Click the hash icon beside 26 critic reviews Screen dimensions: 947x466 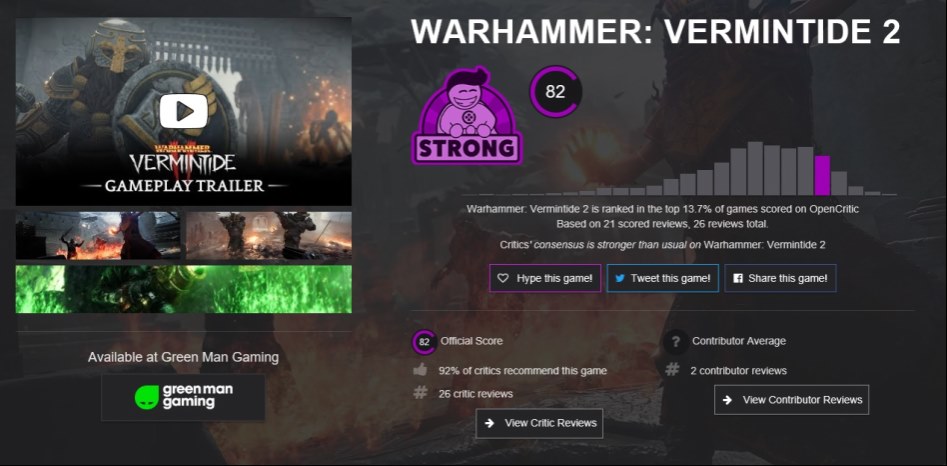420,393
